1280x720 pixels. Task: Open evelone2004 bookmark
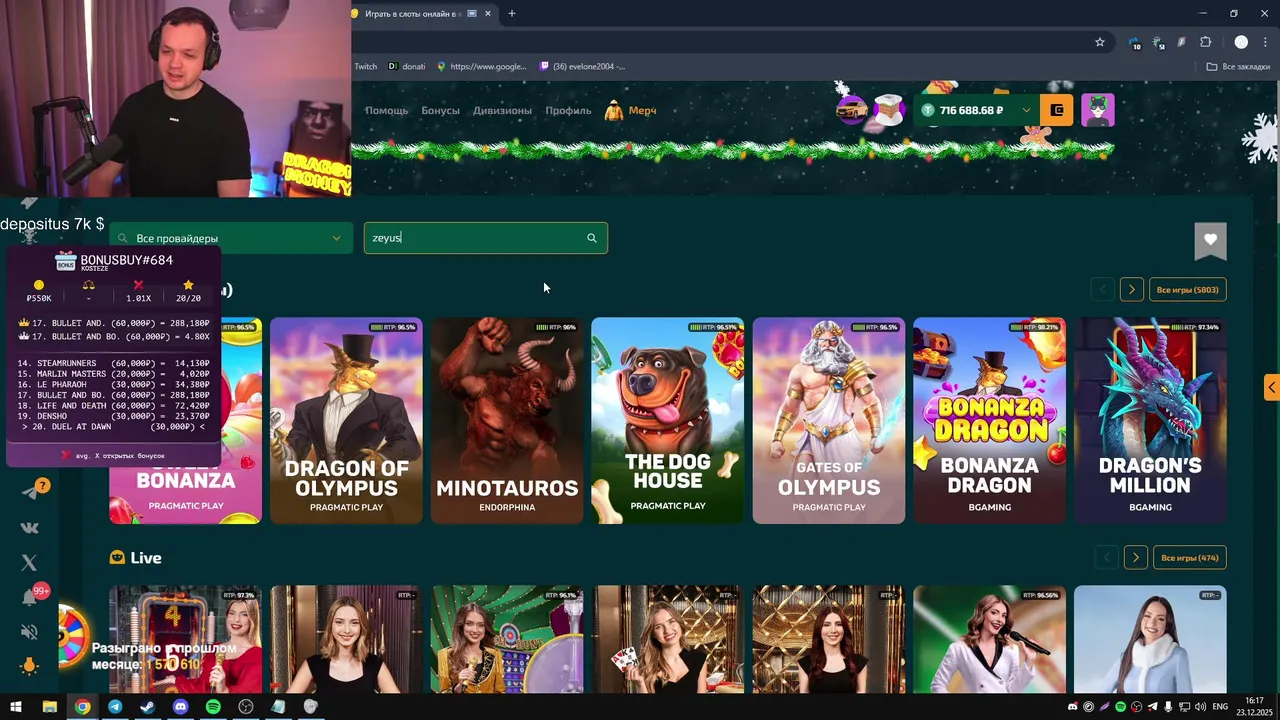(582, 66)
